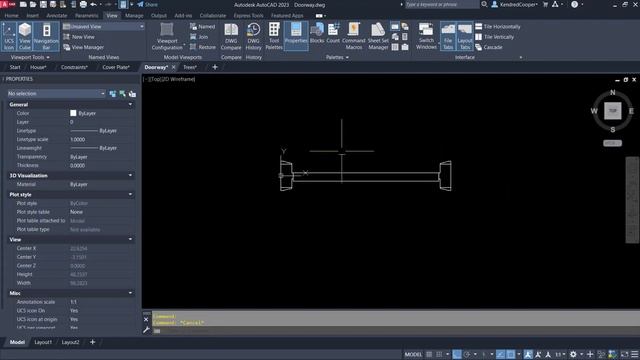640x360 pixels.
Task: Open the KendredCooper account menu
Action: (x=515, y=4)
